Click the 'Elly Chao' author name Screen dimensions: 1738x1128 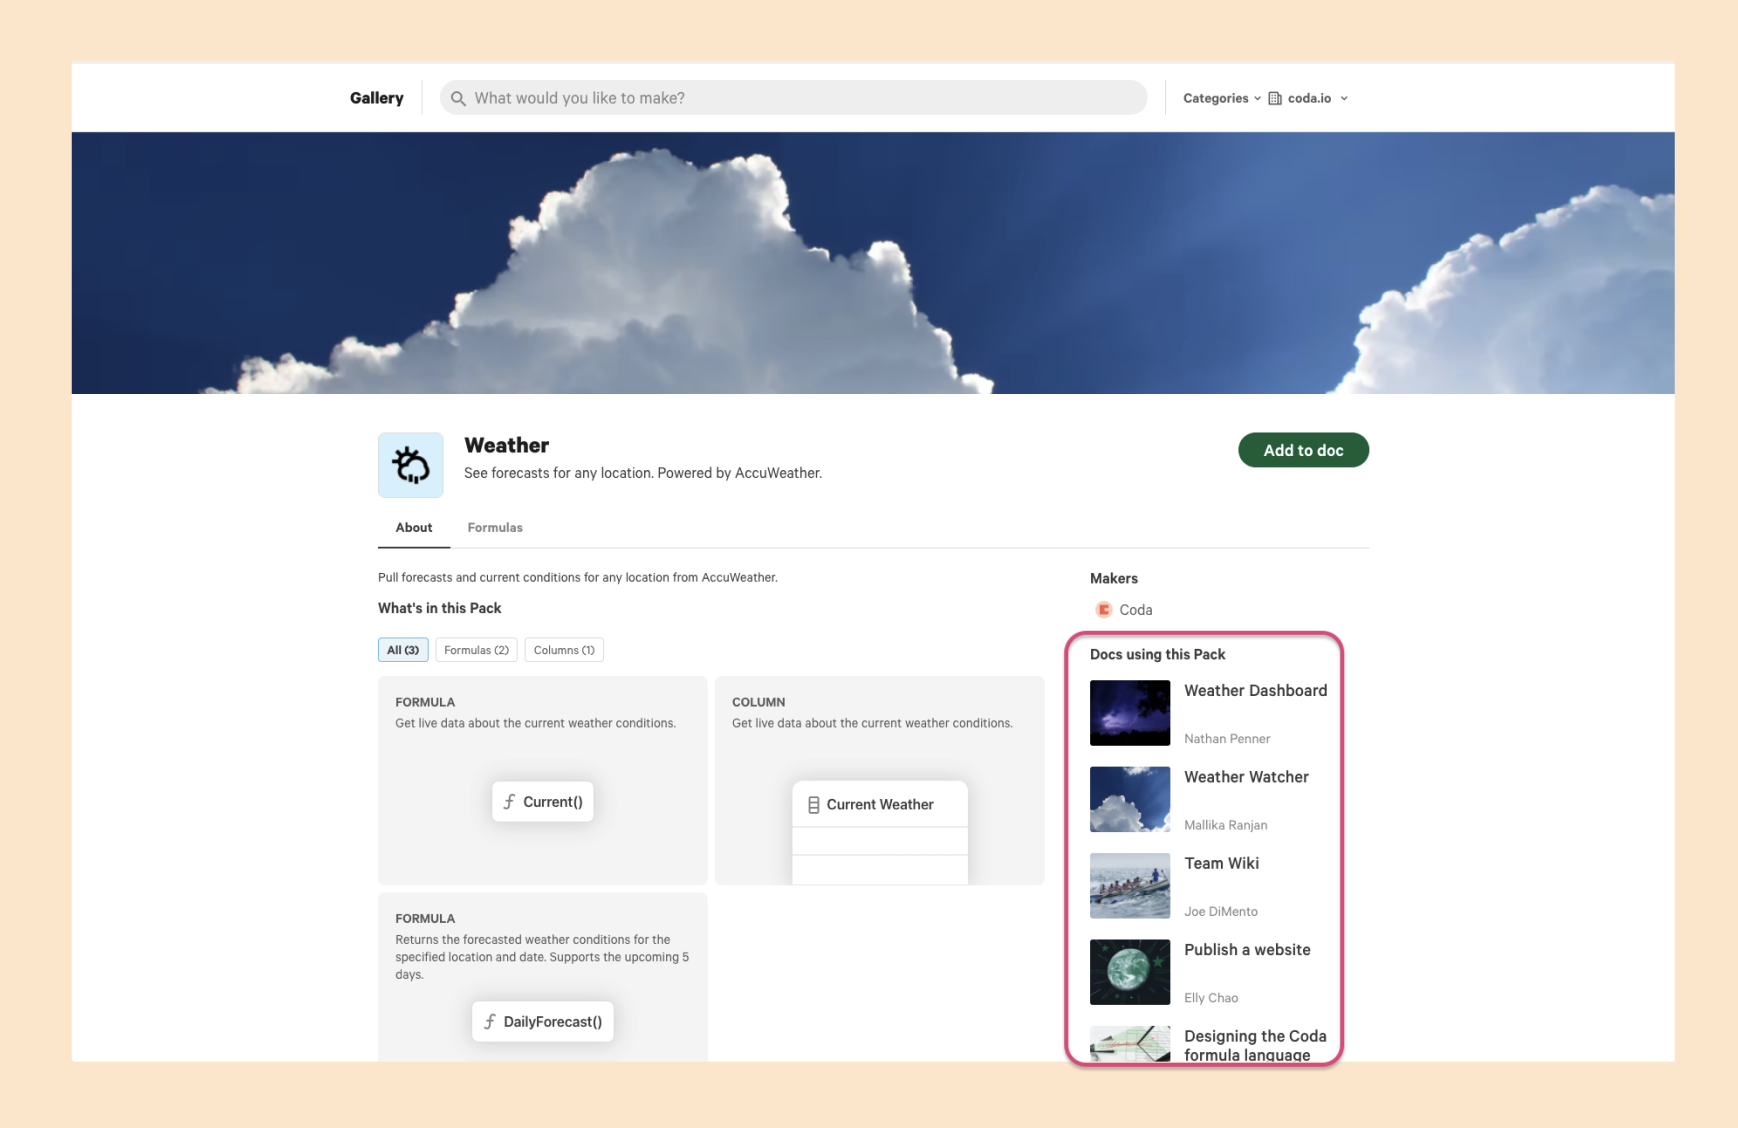click(1211, 998)
